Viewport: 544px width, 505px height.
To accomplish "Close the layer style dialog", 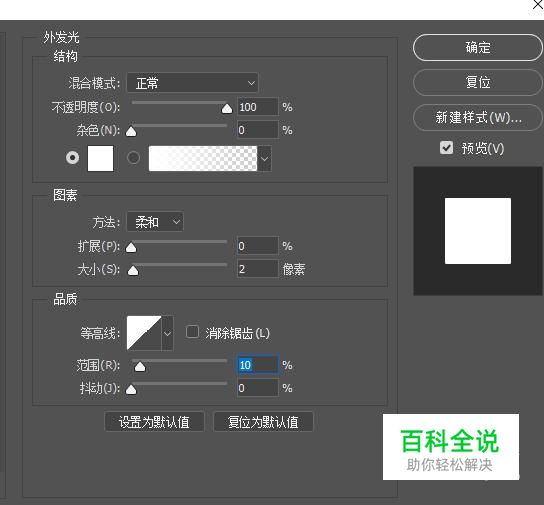I will pos(538,5).
